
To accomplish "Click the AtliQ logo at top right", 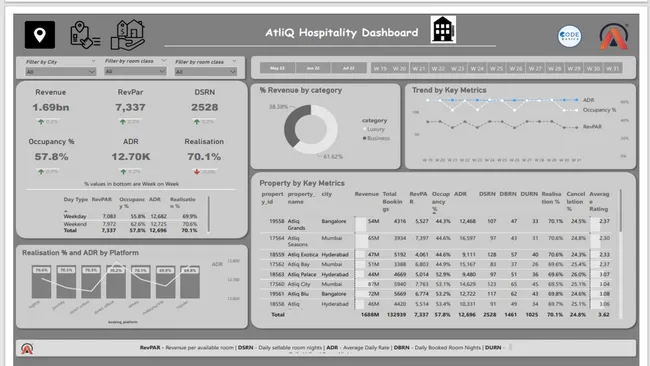I will [614, 37].
